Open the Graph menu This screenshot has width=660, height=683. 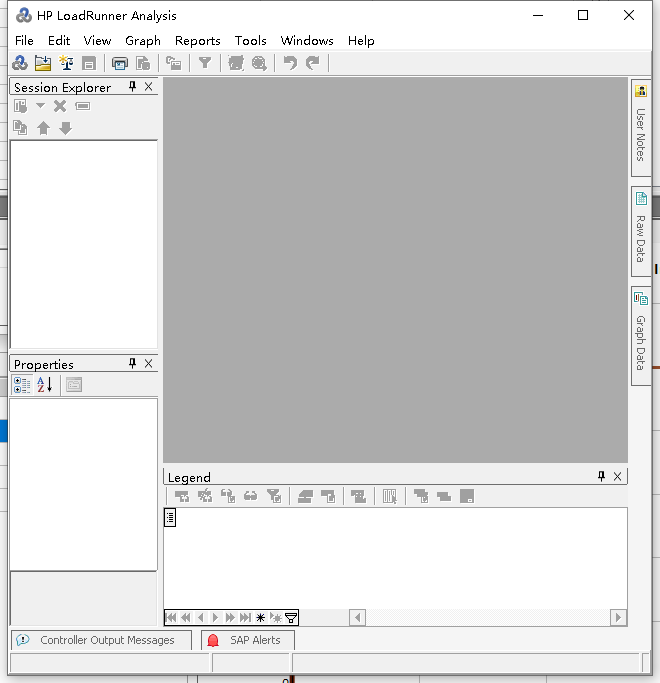click(x=143, y=41)
